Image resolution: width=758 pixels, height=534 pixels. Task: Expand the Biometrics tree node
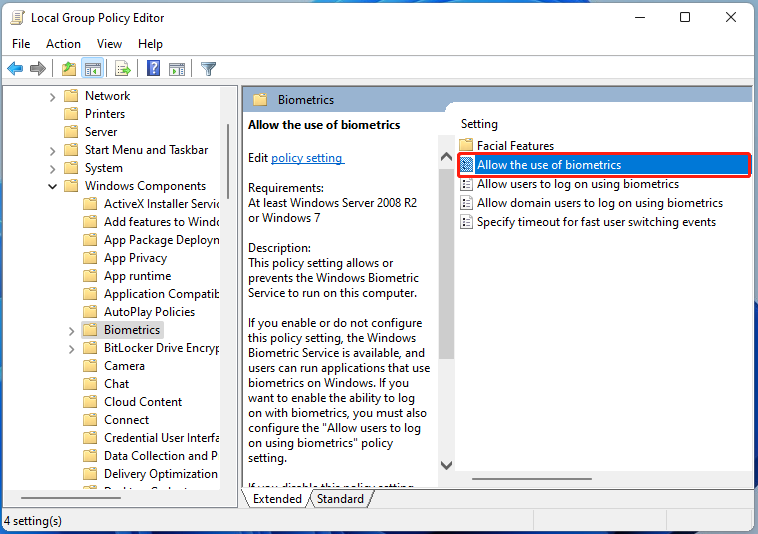point(71,330)
